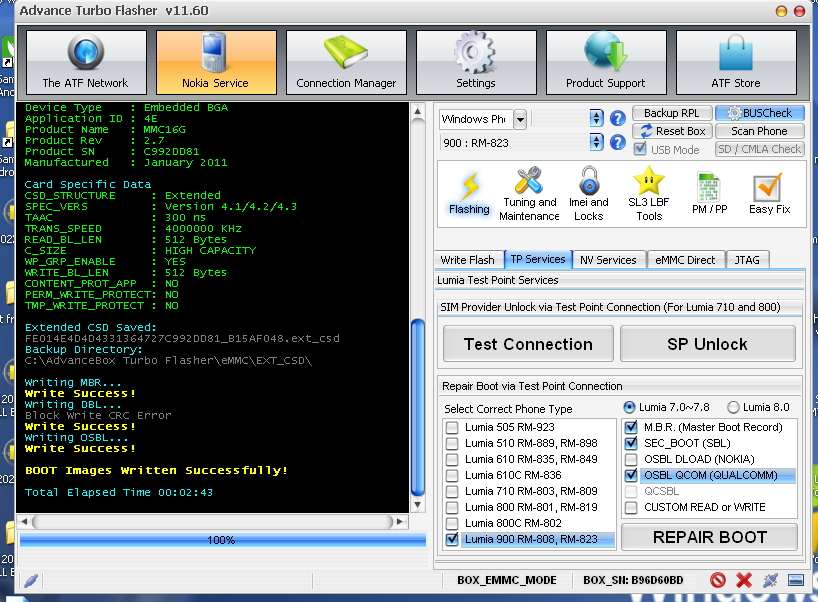Screen dimensions: 818x602
Task: Click the REPAIR BOOT button
Action: click(x=709, y=537)
